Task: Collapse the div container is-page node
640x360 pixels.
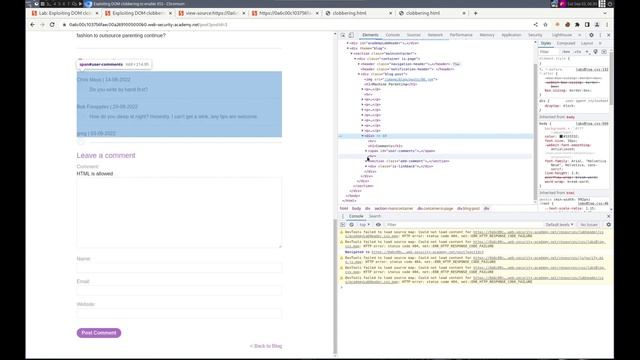Action: 355,59
